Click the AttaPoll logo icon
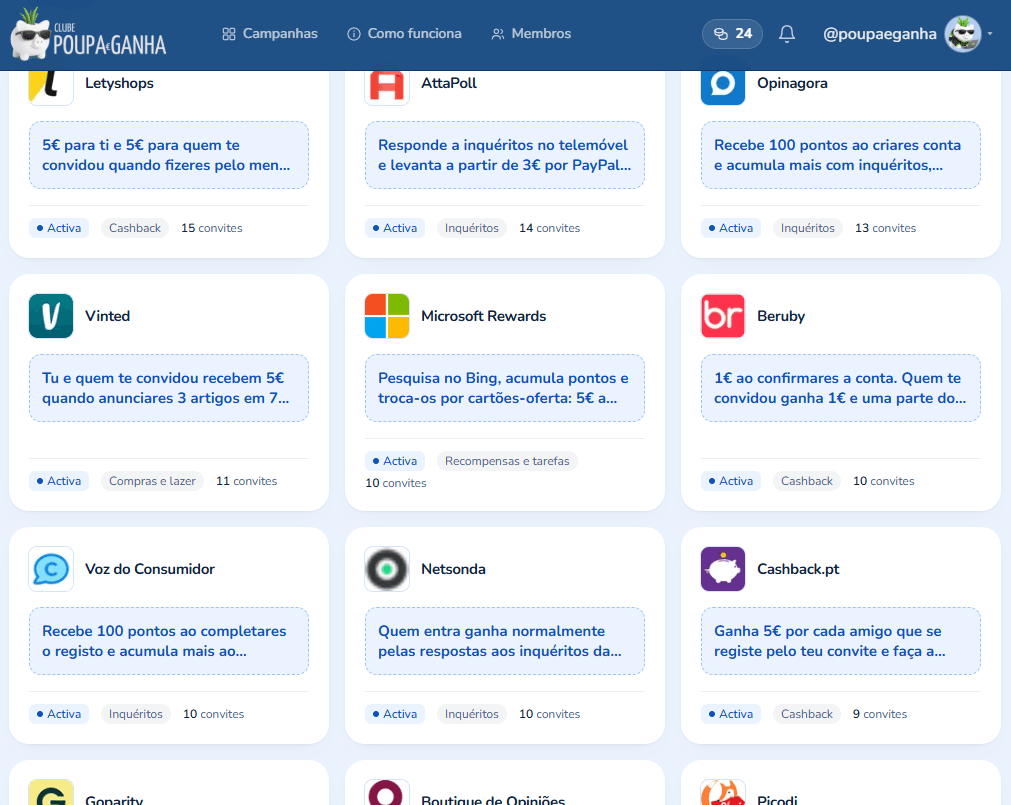Viewport: 1011px width, 805px height. click(387, 88)
